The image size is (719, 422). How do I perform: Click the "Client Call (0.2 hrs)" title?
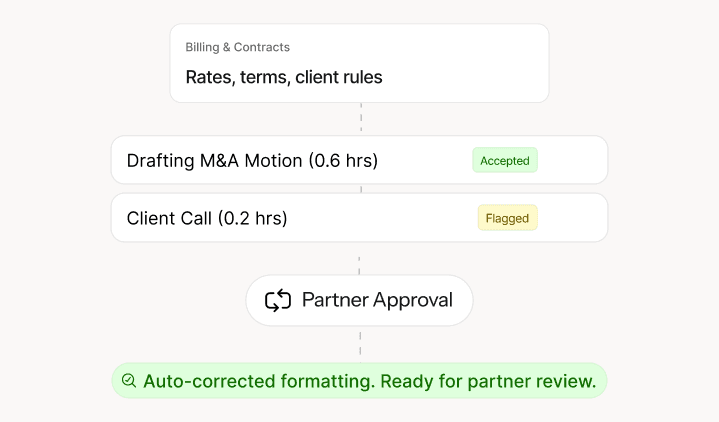pyautogui.click(x=207, y=217)
